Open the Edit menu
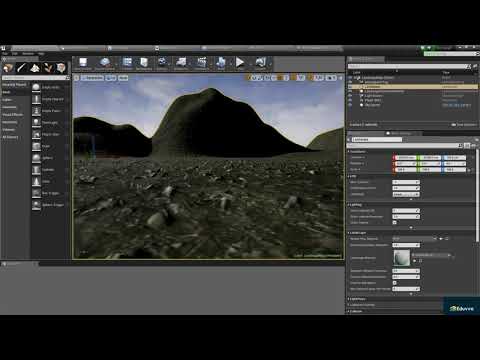 coord(15,54)
